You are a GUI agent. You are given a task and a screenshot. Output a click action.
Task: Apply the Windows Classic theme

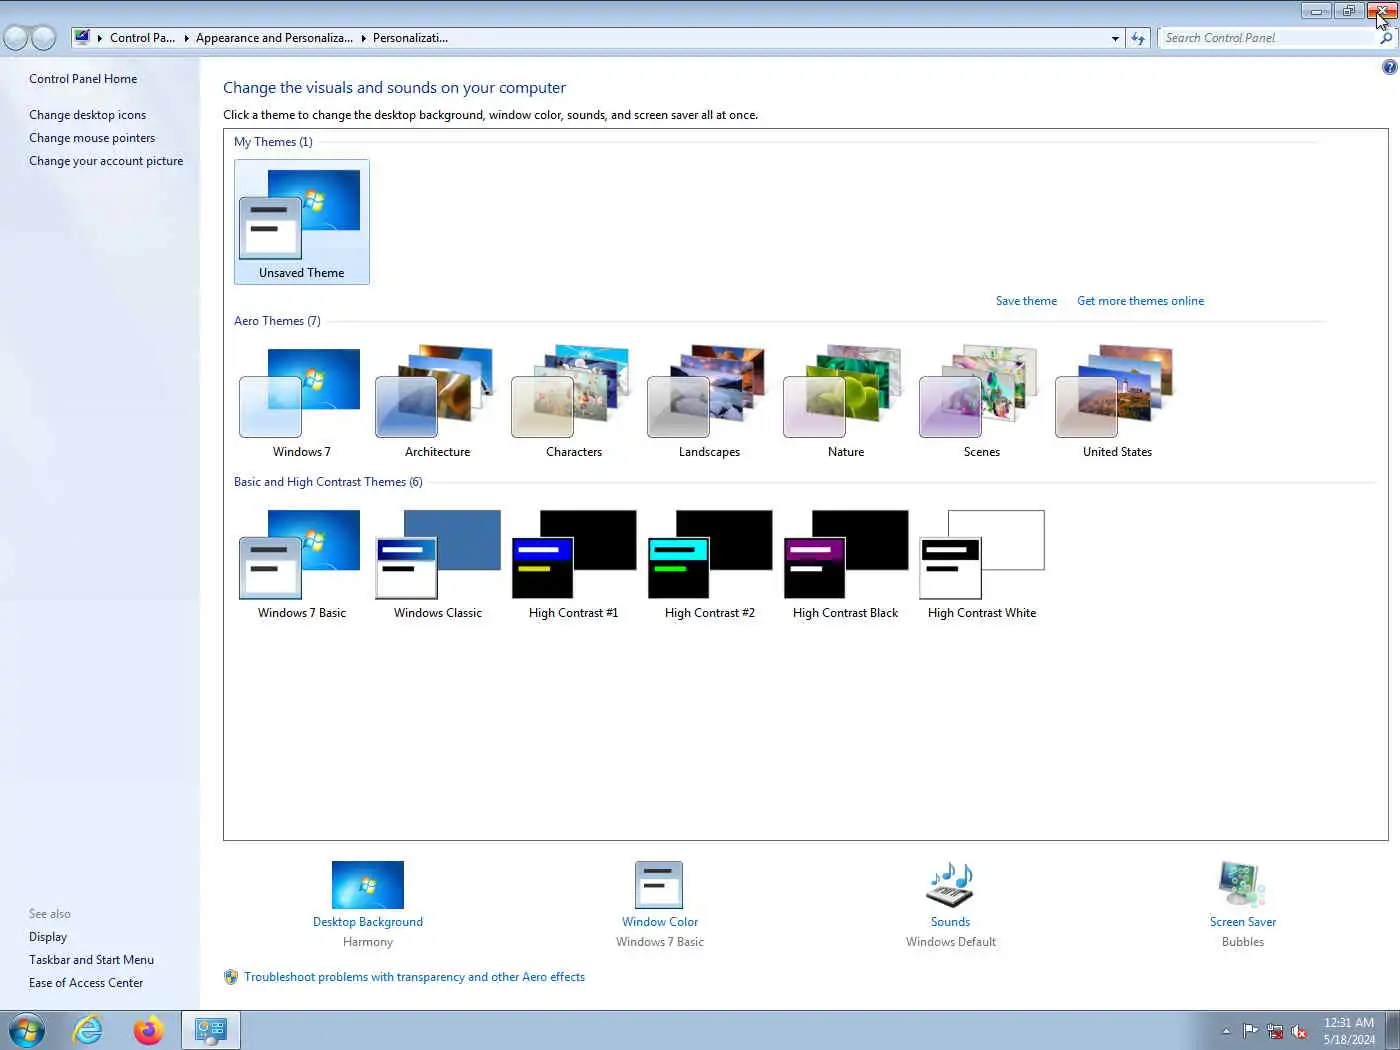click(x=437, y=563)
